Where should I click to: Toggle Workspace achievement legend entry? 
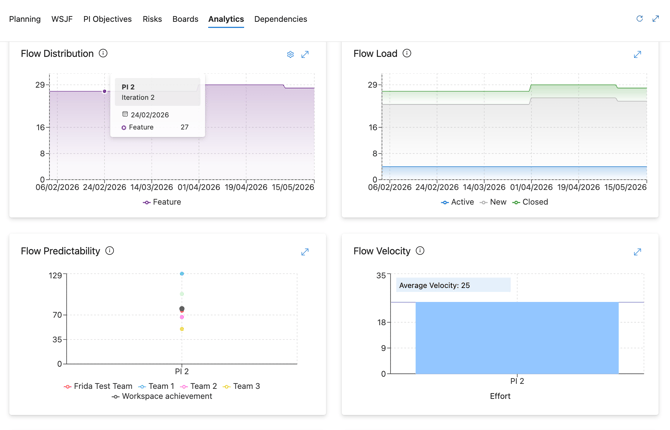pyautogui.click(x=162, y=396)
